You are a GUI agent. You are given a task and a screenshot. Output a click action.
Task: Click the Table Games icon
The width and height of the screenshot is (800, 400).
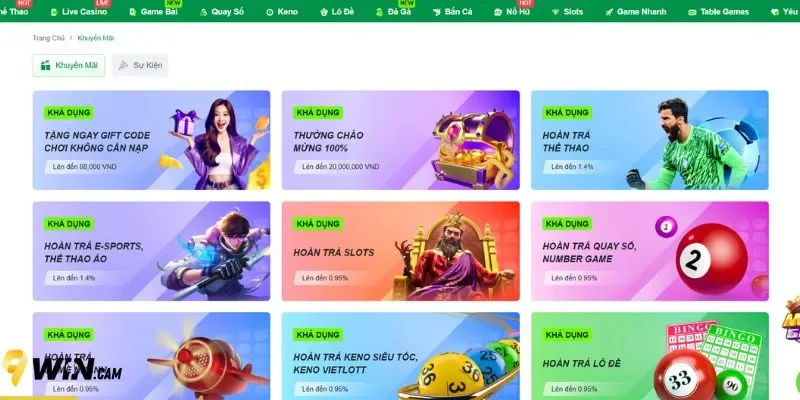[x=692, y=12]
